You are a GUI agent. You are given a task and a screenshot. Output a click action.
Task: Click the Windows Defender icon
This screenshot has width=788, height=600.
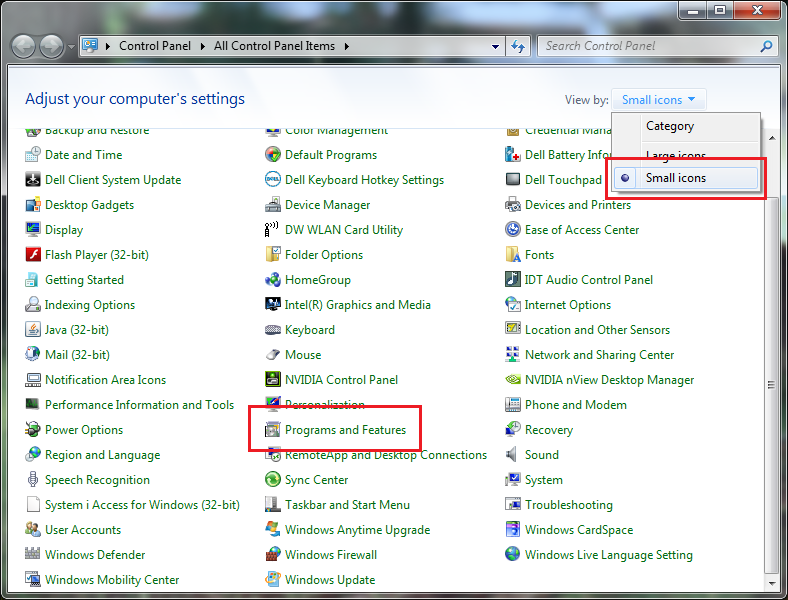[x=33, y=554]
